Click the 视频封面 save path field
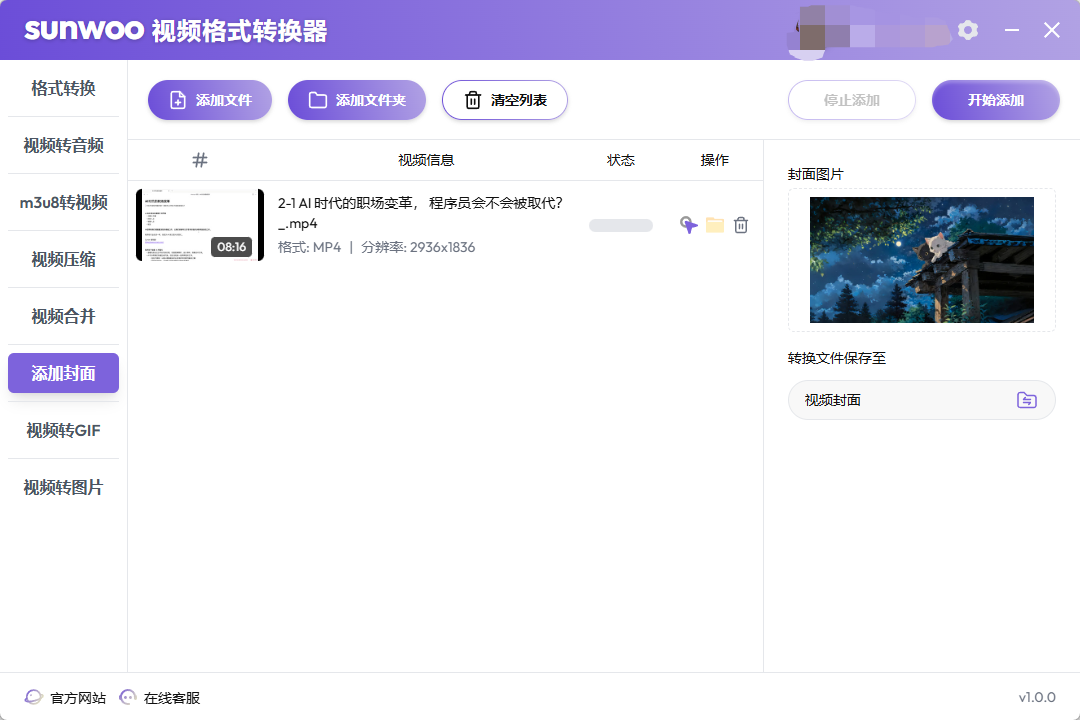Viewport: 1080px width, 720px height. [922, 400]
